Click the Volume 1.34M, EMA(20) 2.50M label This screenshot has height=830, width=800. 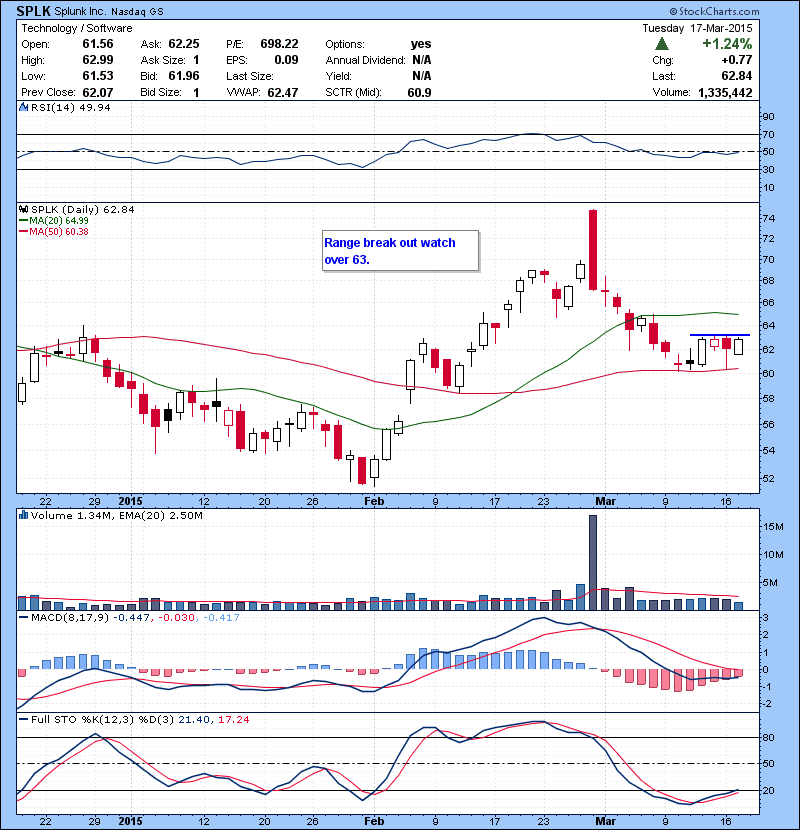click(116, 516)
